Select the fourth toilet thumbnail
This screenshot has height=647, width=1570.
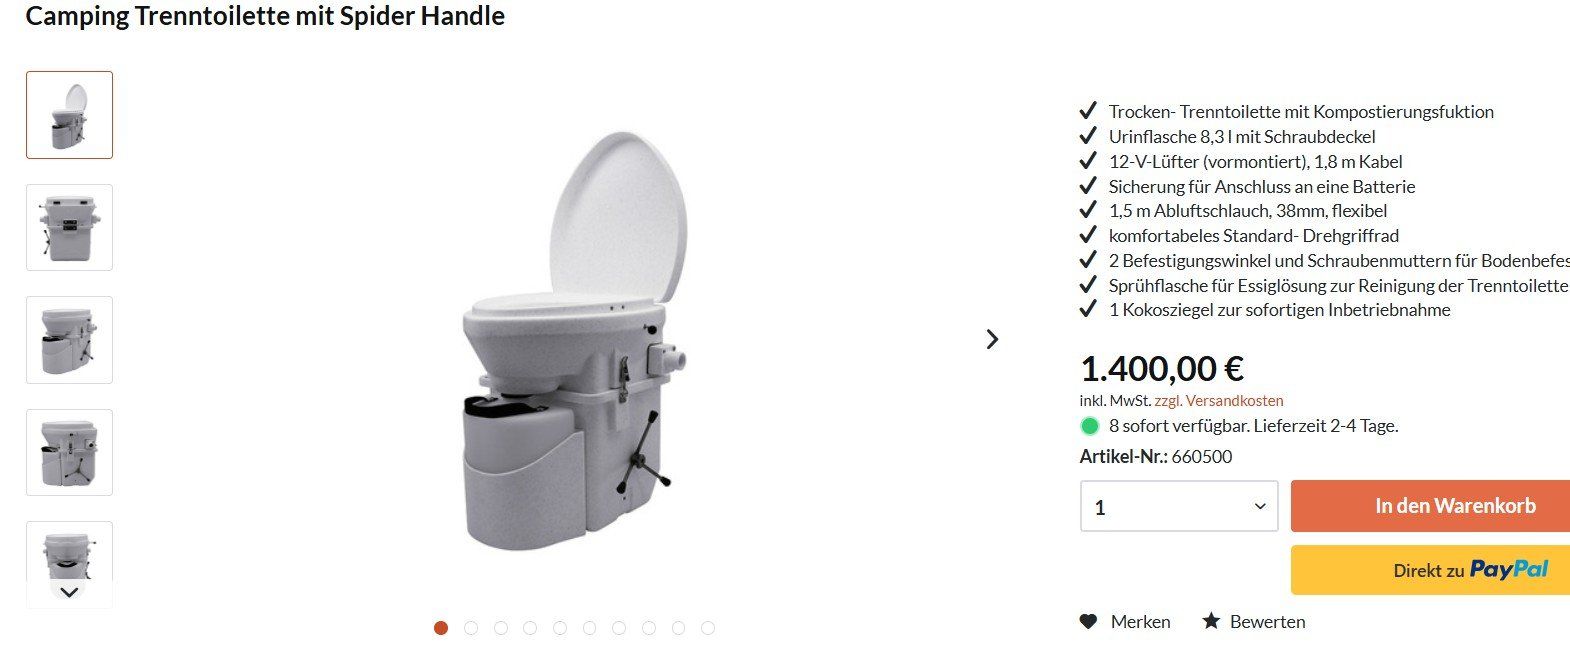69,452
